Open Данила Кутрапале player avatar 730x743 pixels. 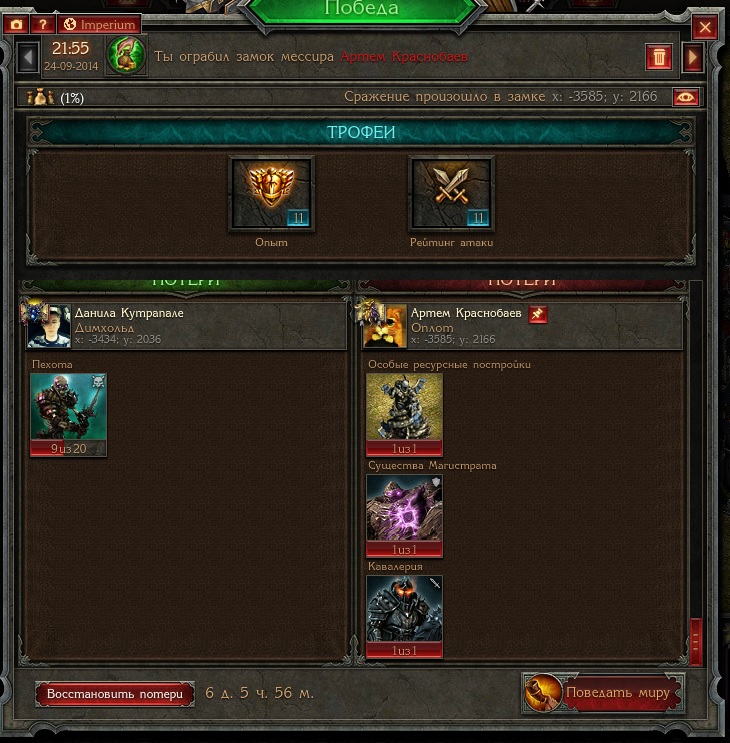(49, 326)
